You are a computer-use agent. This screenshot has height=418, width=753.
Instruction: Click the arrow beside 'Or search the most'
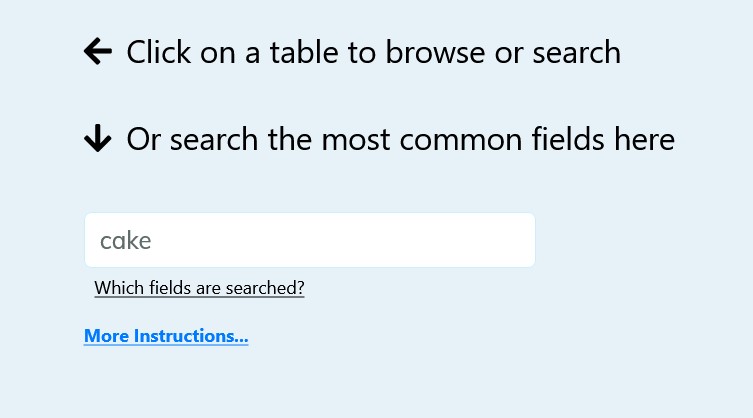(x=97, y=140)
